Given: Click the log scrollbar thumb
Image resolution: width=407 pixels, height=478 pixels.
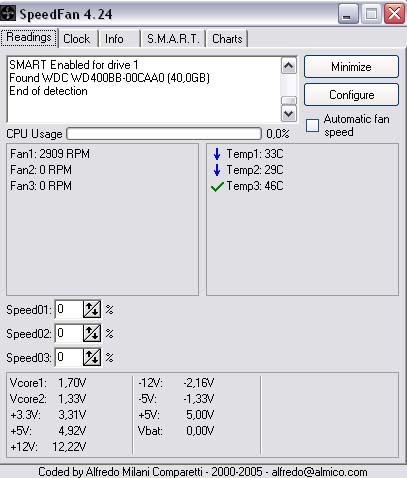Looking at the screenshot, I should coord(289,100).
